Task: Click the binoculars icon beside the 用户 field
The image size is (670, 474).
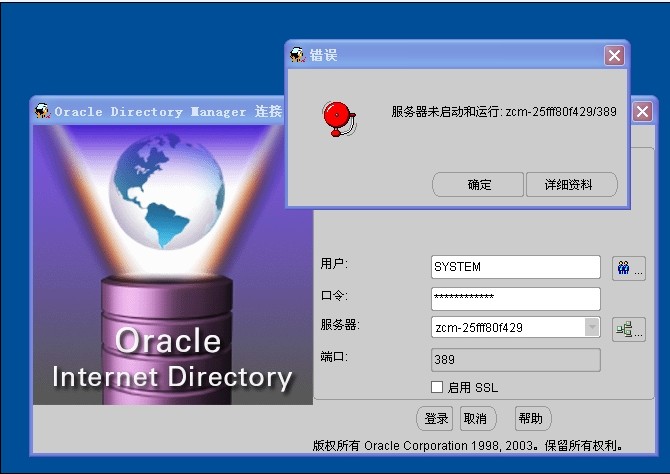Action: [x=628, y=268]
